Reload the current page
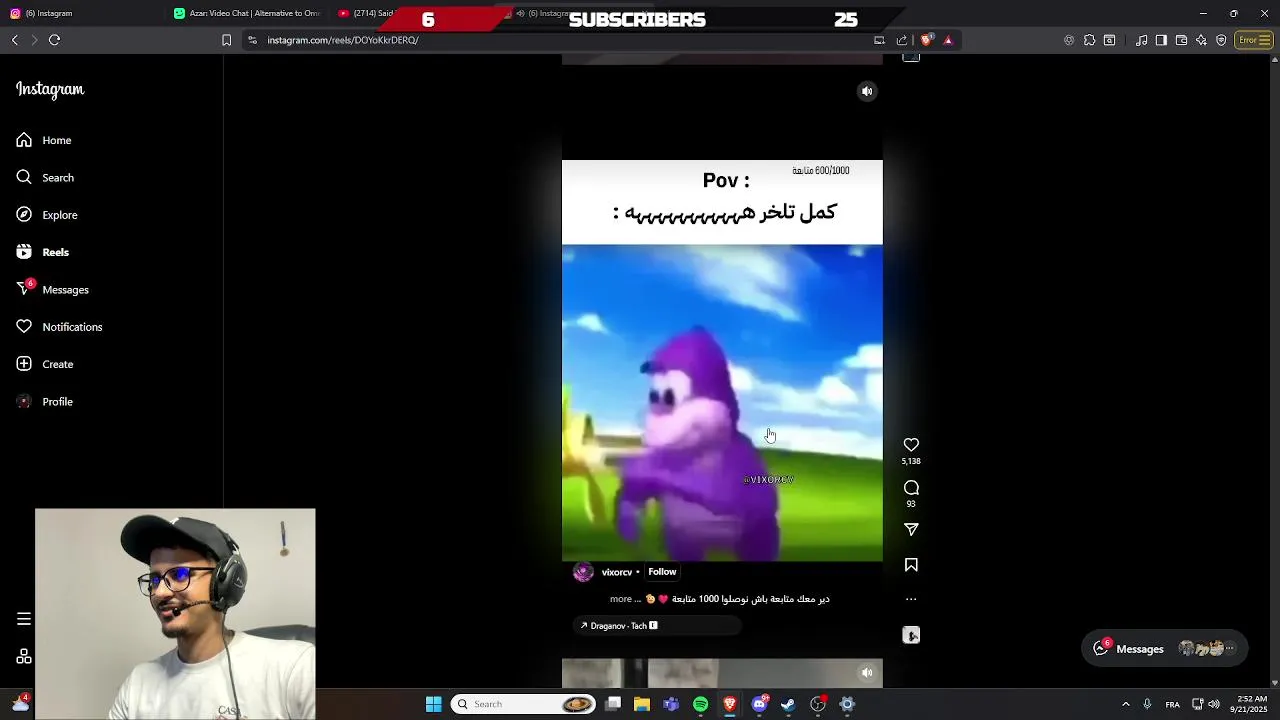1280x720 pixels. point(54,40)
